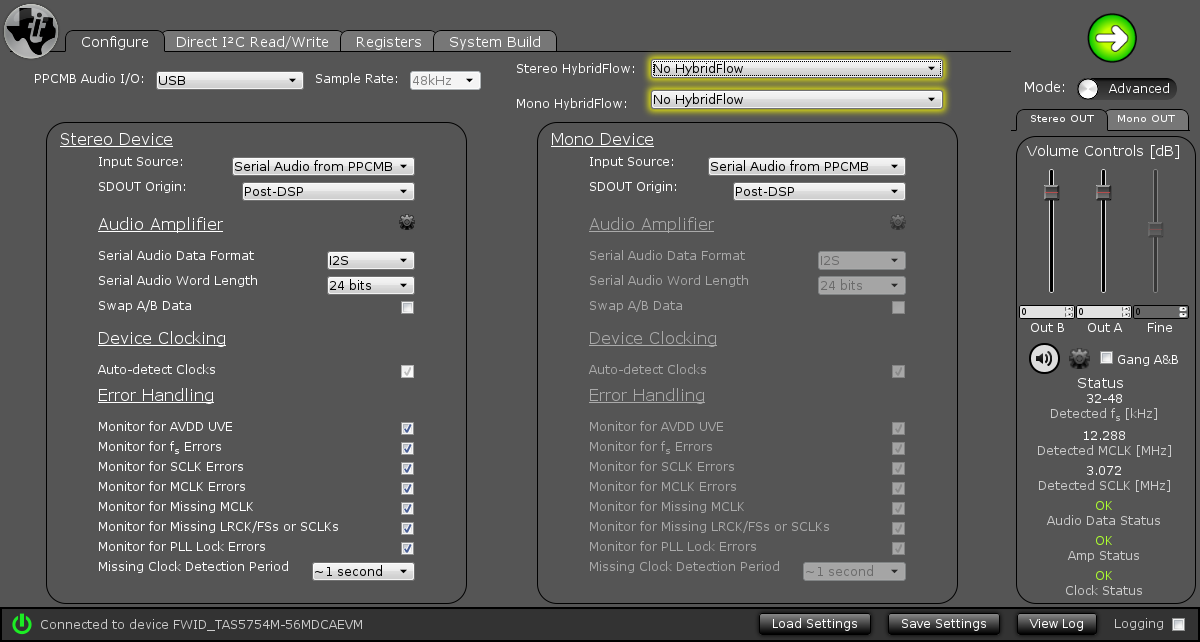Open the Mono OUT tab
Viewport: 1200px width, 642px height.
point(1147,119)
